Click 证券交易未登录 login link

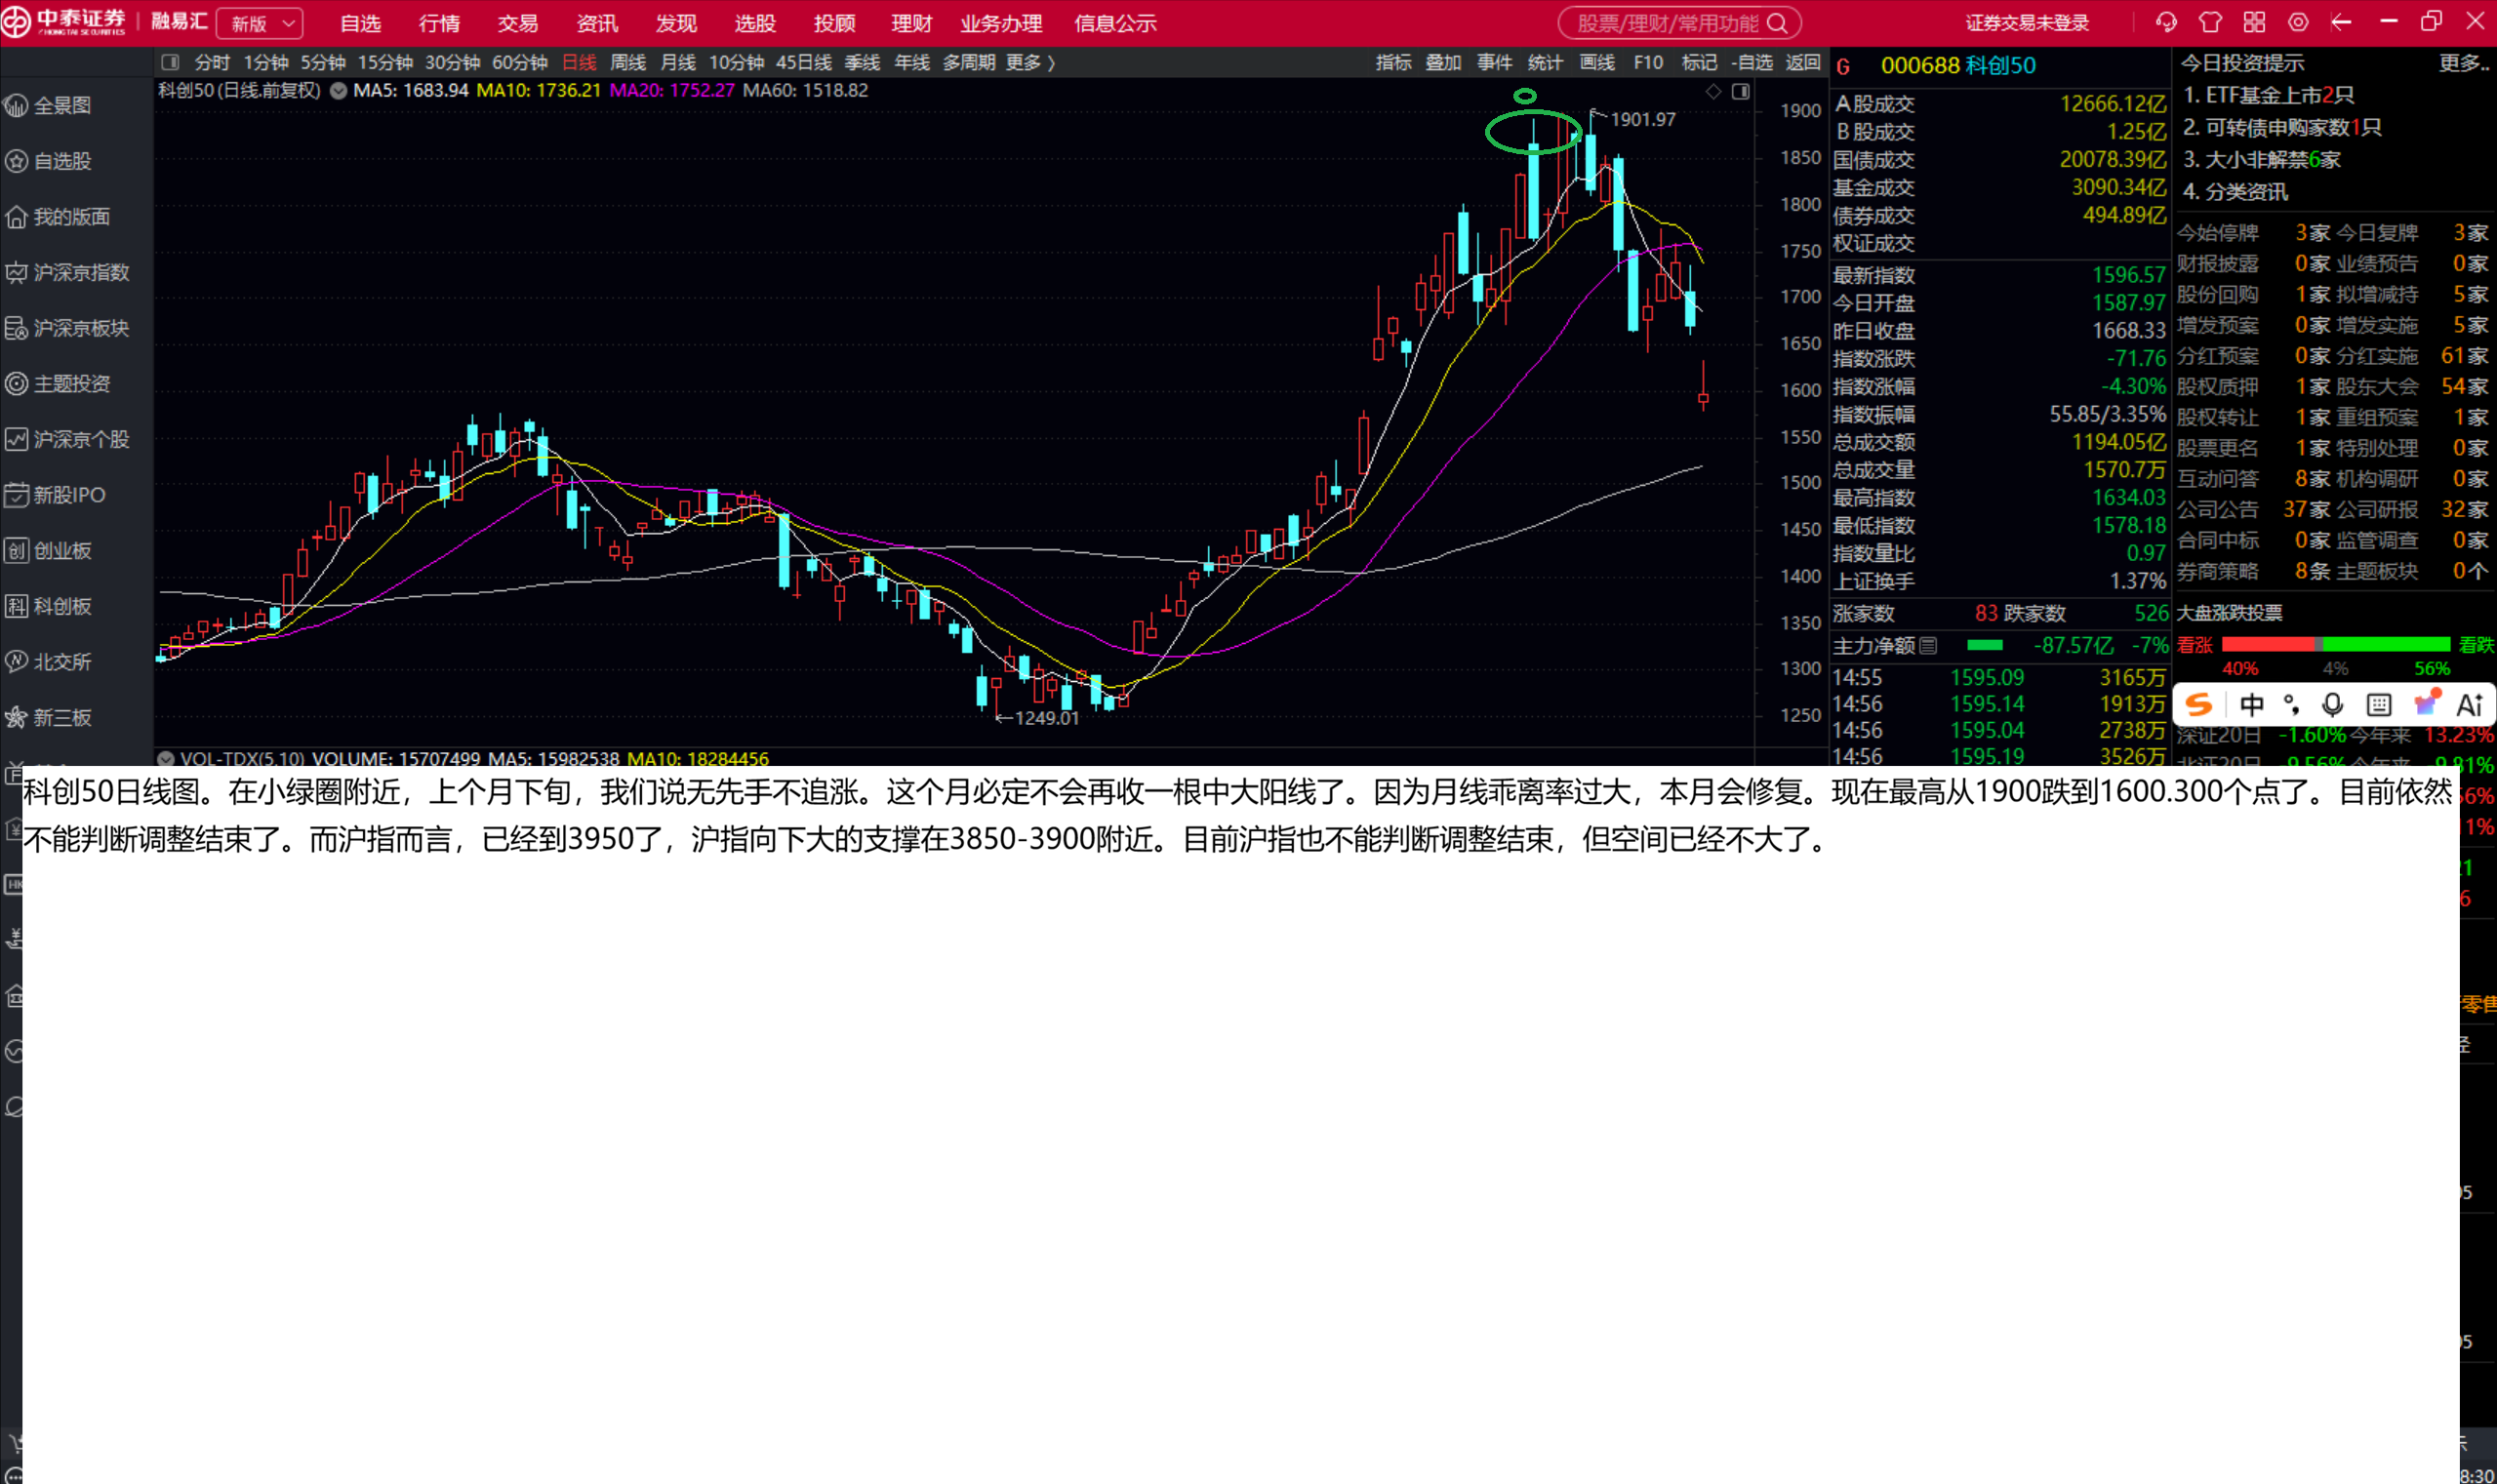pyautogui.click(x=2027, y=23)
